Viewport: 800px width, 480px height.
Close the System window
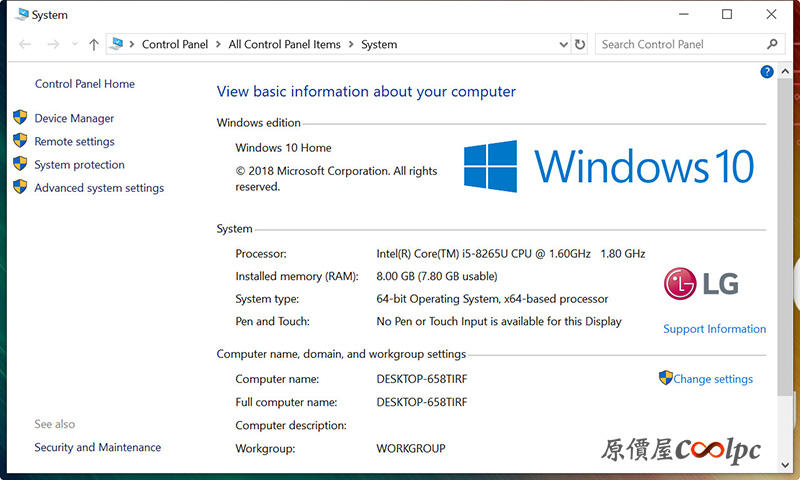(771, 14)
